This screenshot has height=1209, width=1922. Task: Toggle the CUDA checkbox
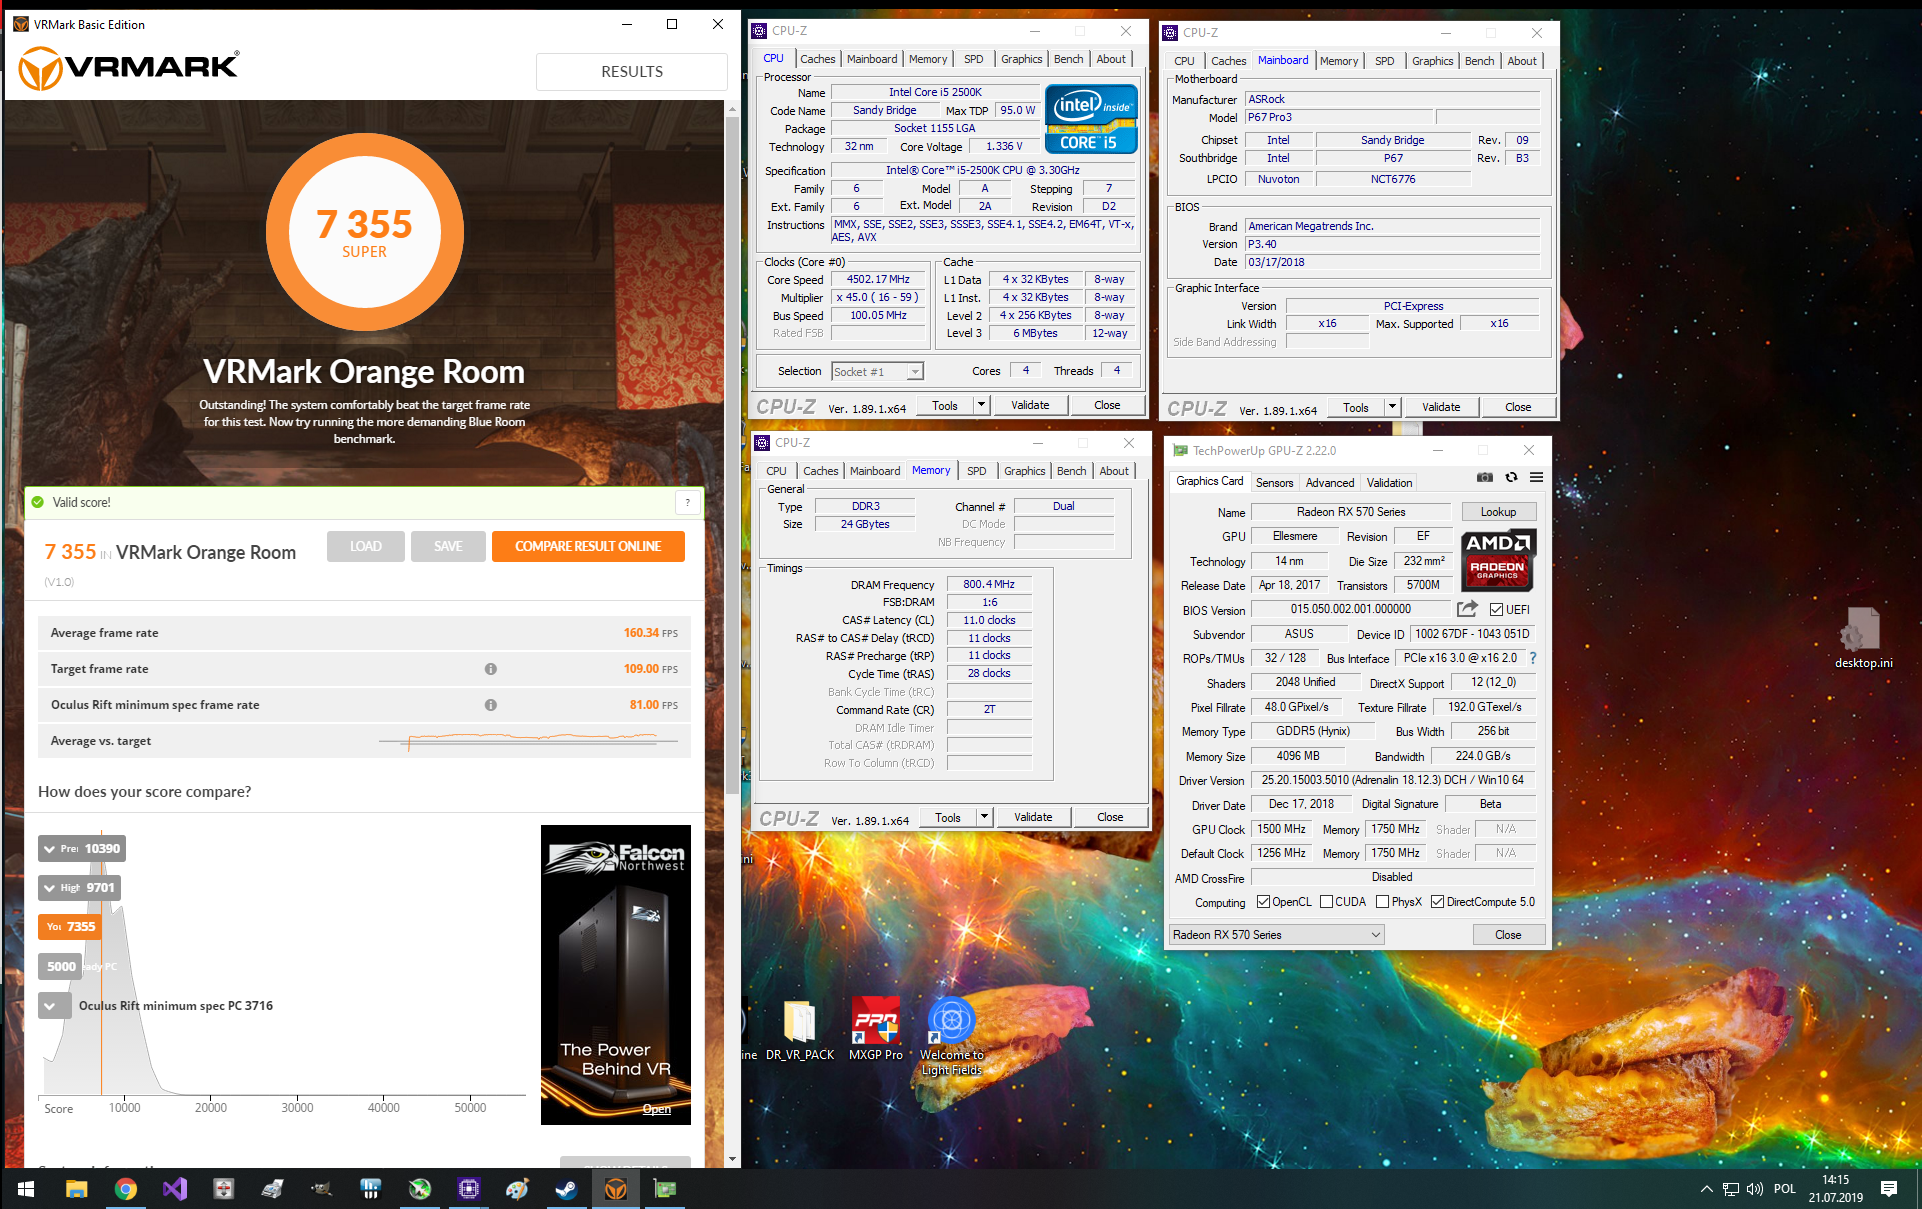point(1326,902)
